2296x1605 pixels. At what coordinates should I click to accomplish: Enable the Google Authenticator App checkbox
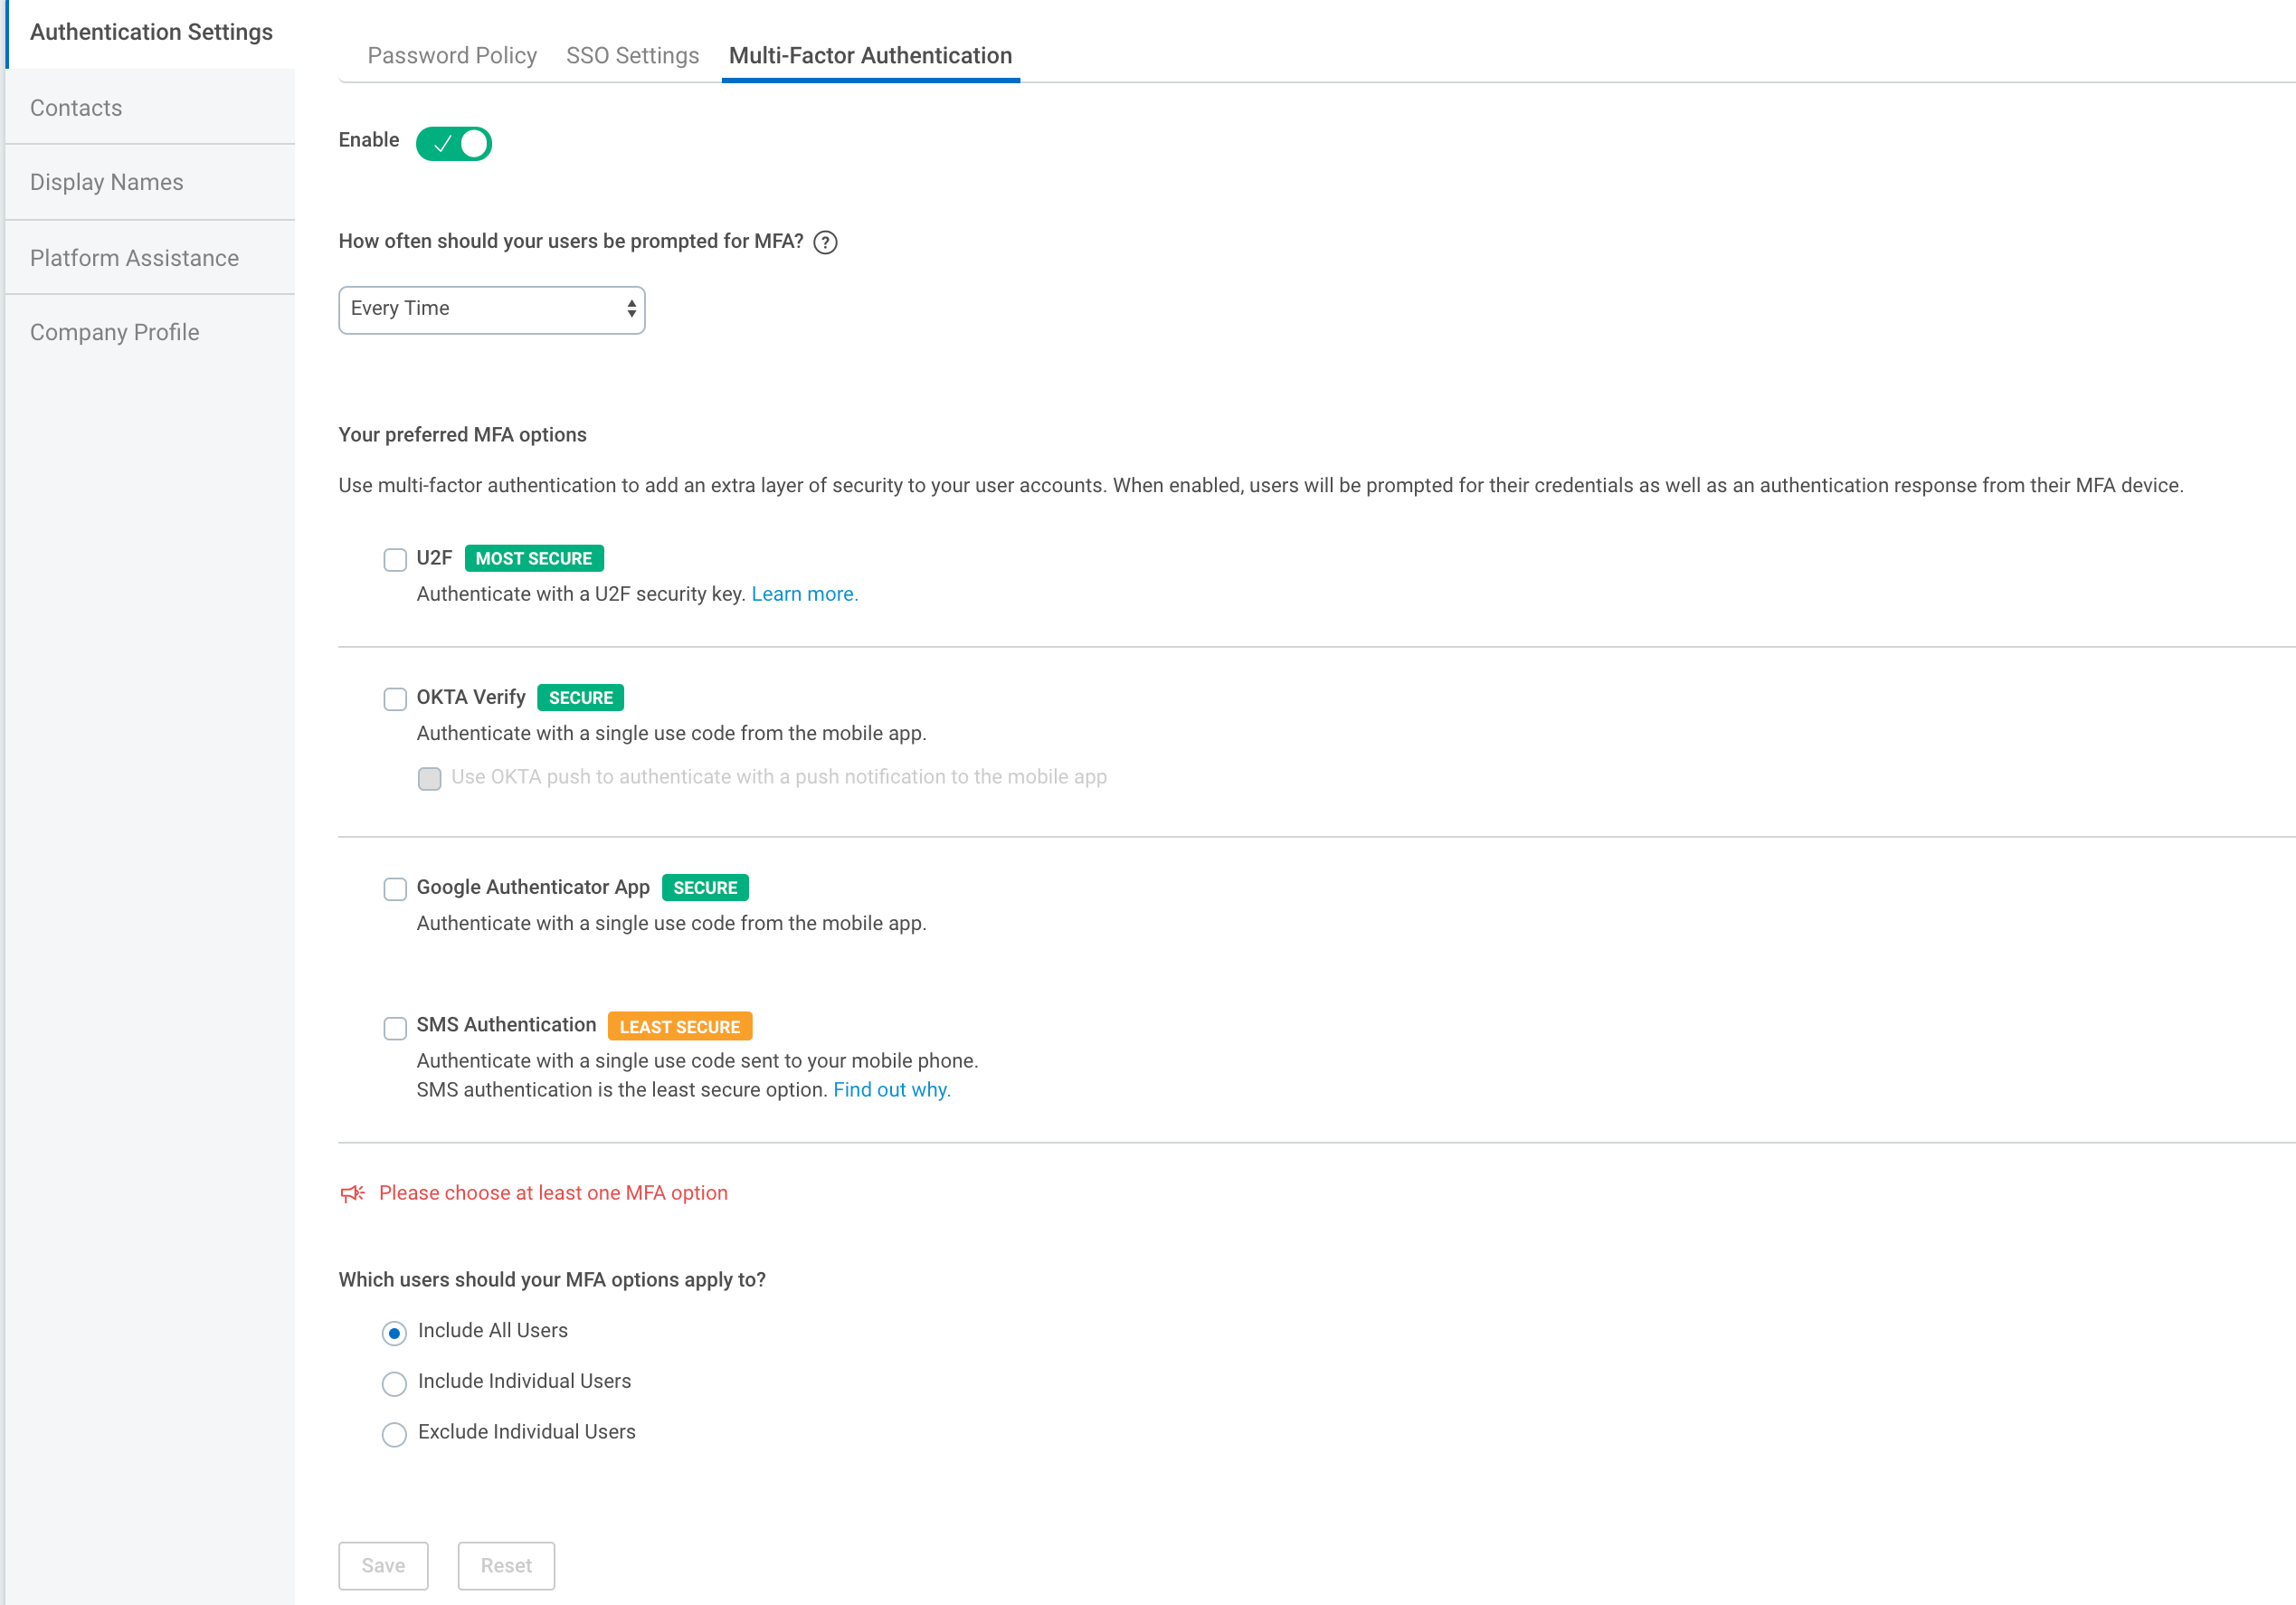pyautogui.click(x=393, y=888)
